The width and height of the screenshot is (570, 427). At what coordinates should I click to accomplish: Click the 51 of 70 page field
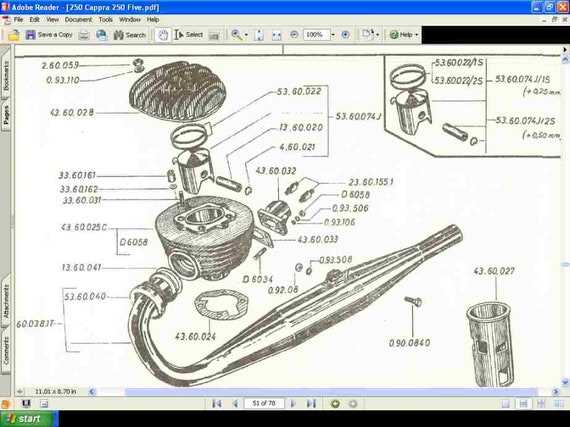[x=264, y=403]
